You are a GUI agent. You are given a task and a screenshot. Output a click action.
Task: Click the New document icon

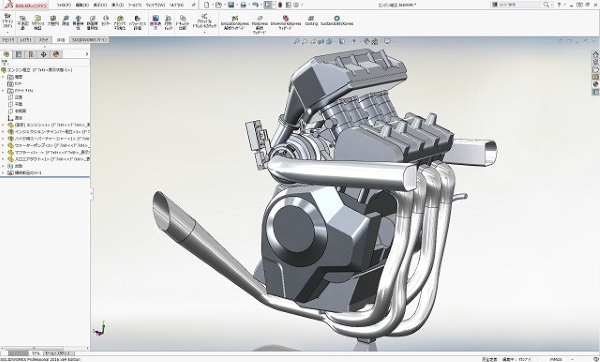pyautogui.click(x=207, y=5)
